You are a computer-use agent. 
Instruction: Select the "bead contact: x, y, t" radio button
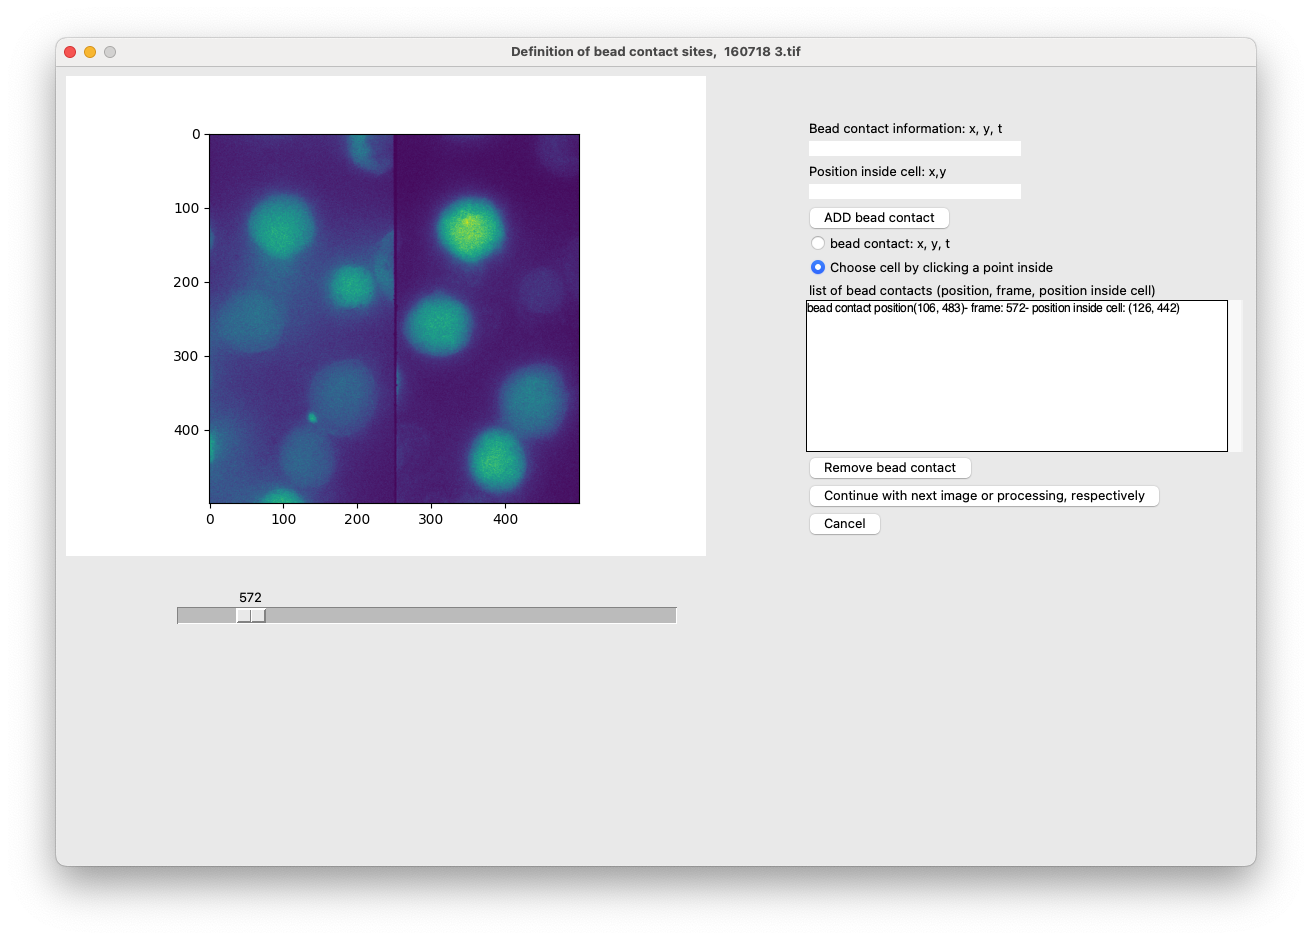point(818,243)
